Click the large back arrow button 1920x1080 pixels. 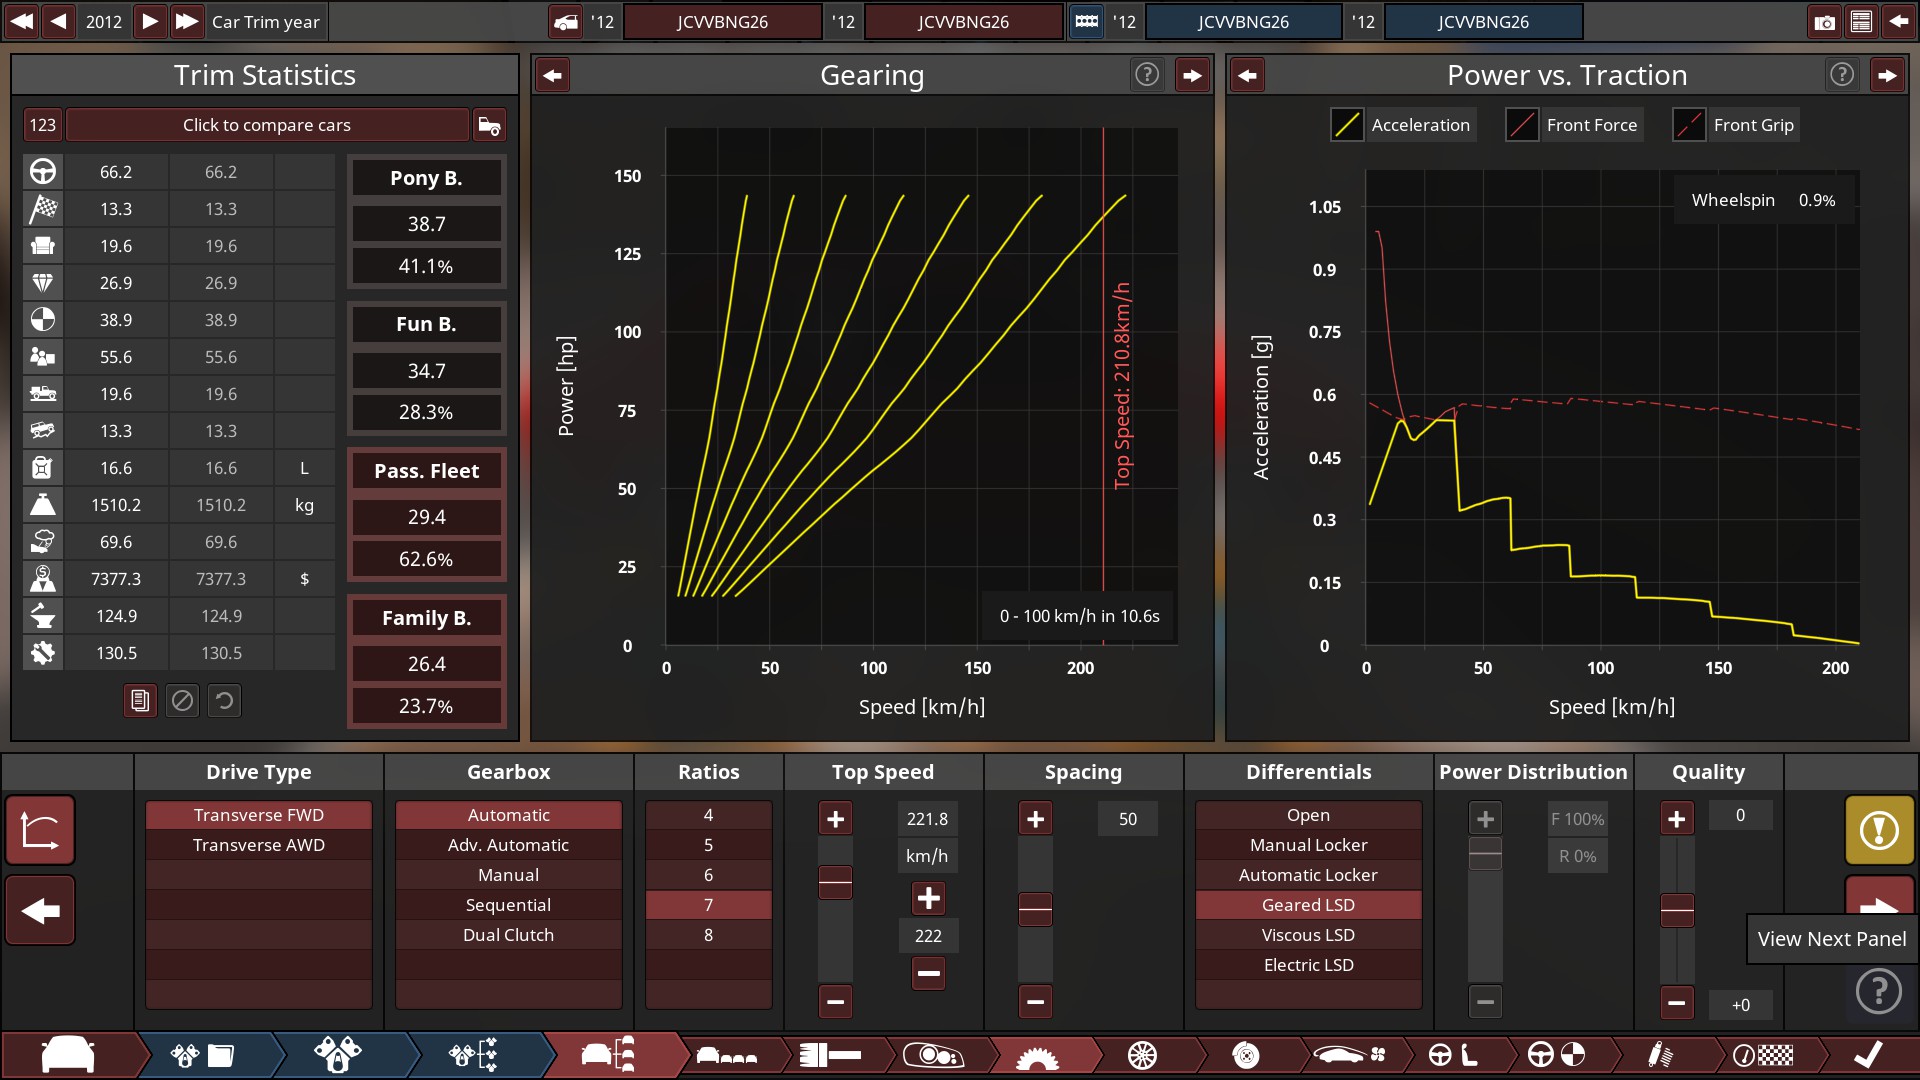[40, 911]
